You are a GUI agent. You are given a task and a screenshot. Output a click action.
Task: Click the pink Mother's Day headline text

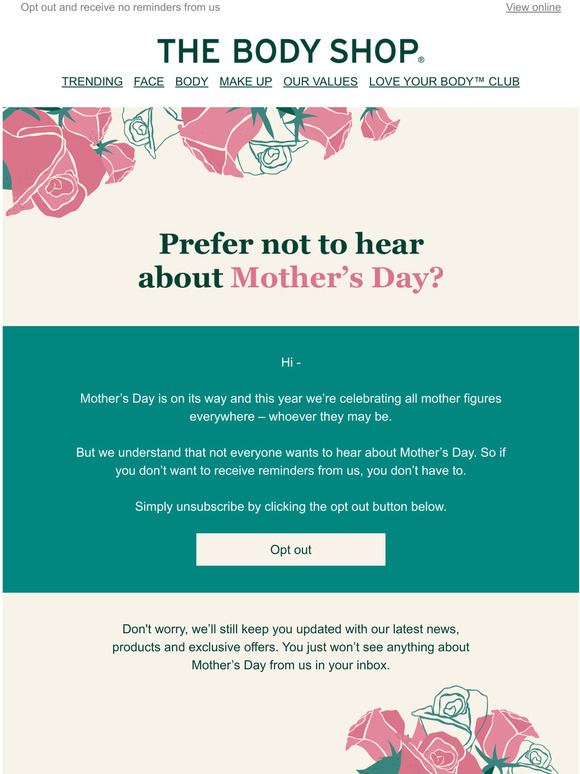[x=337, y=278]
